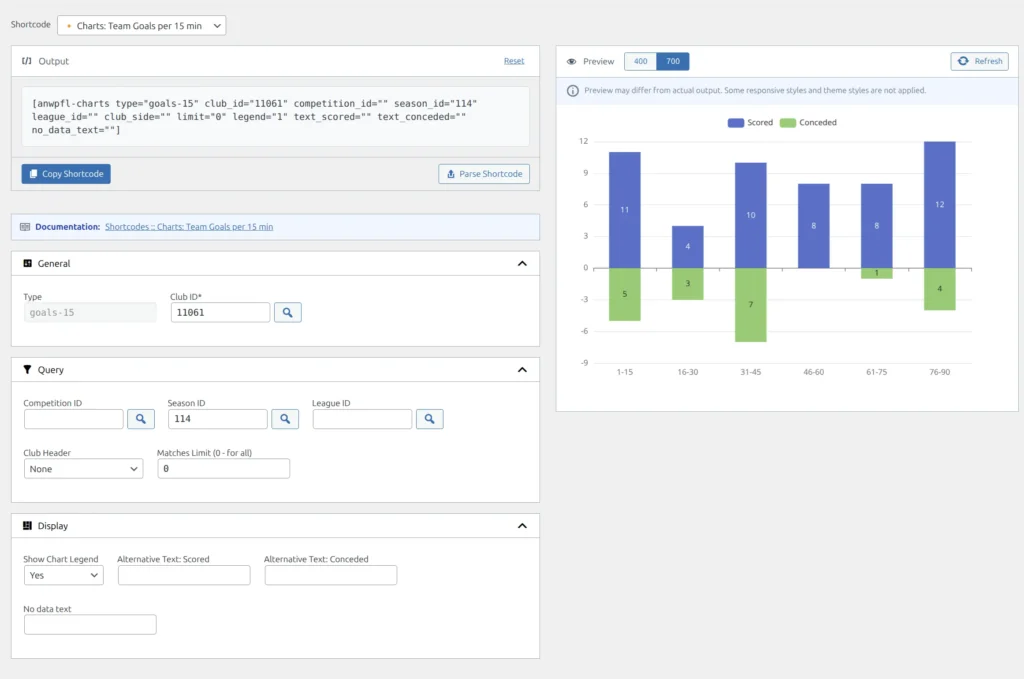The image size is (1024, 679).
Task: Toggle the Conceded legend color box
Action: (x=788, y=123)
